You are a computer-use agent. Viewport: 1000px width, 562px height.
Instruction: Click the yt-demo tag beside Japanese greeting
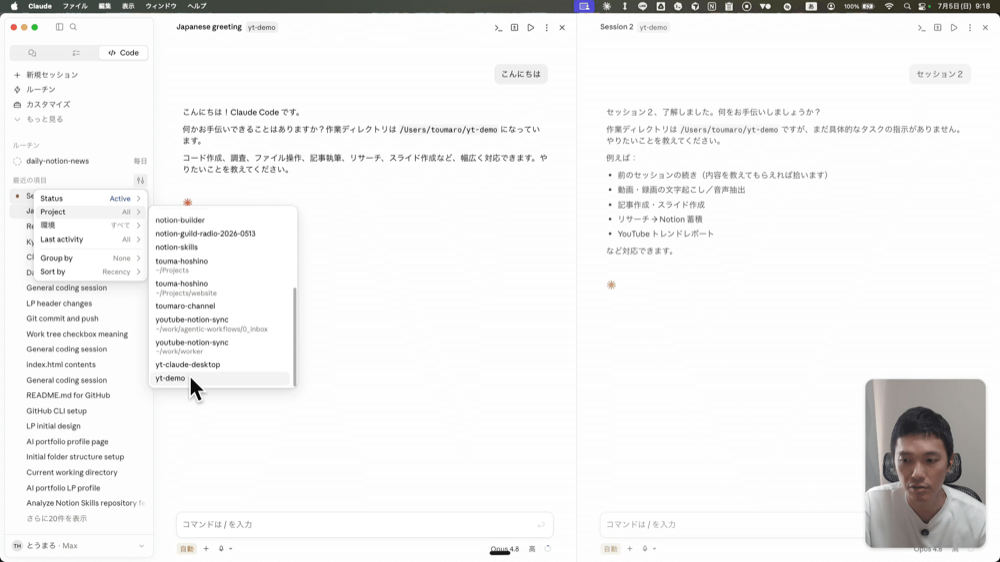coord(261,27)
